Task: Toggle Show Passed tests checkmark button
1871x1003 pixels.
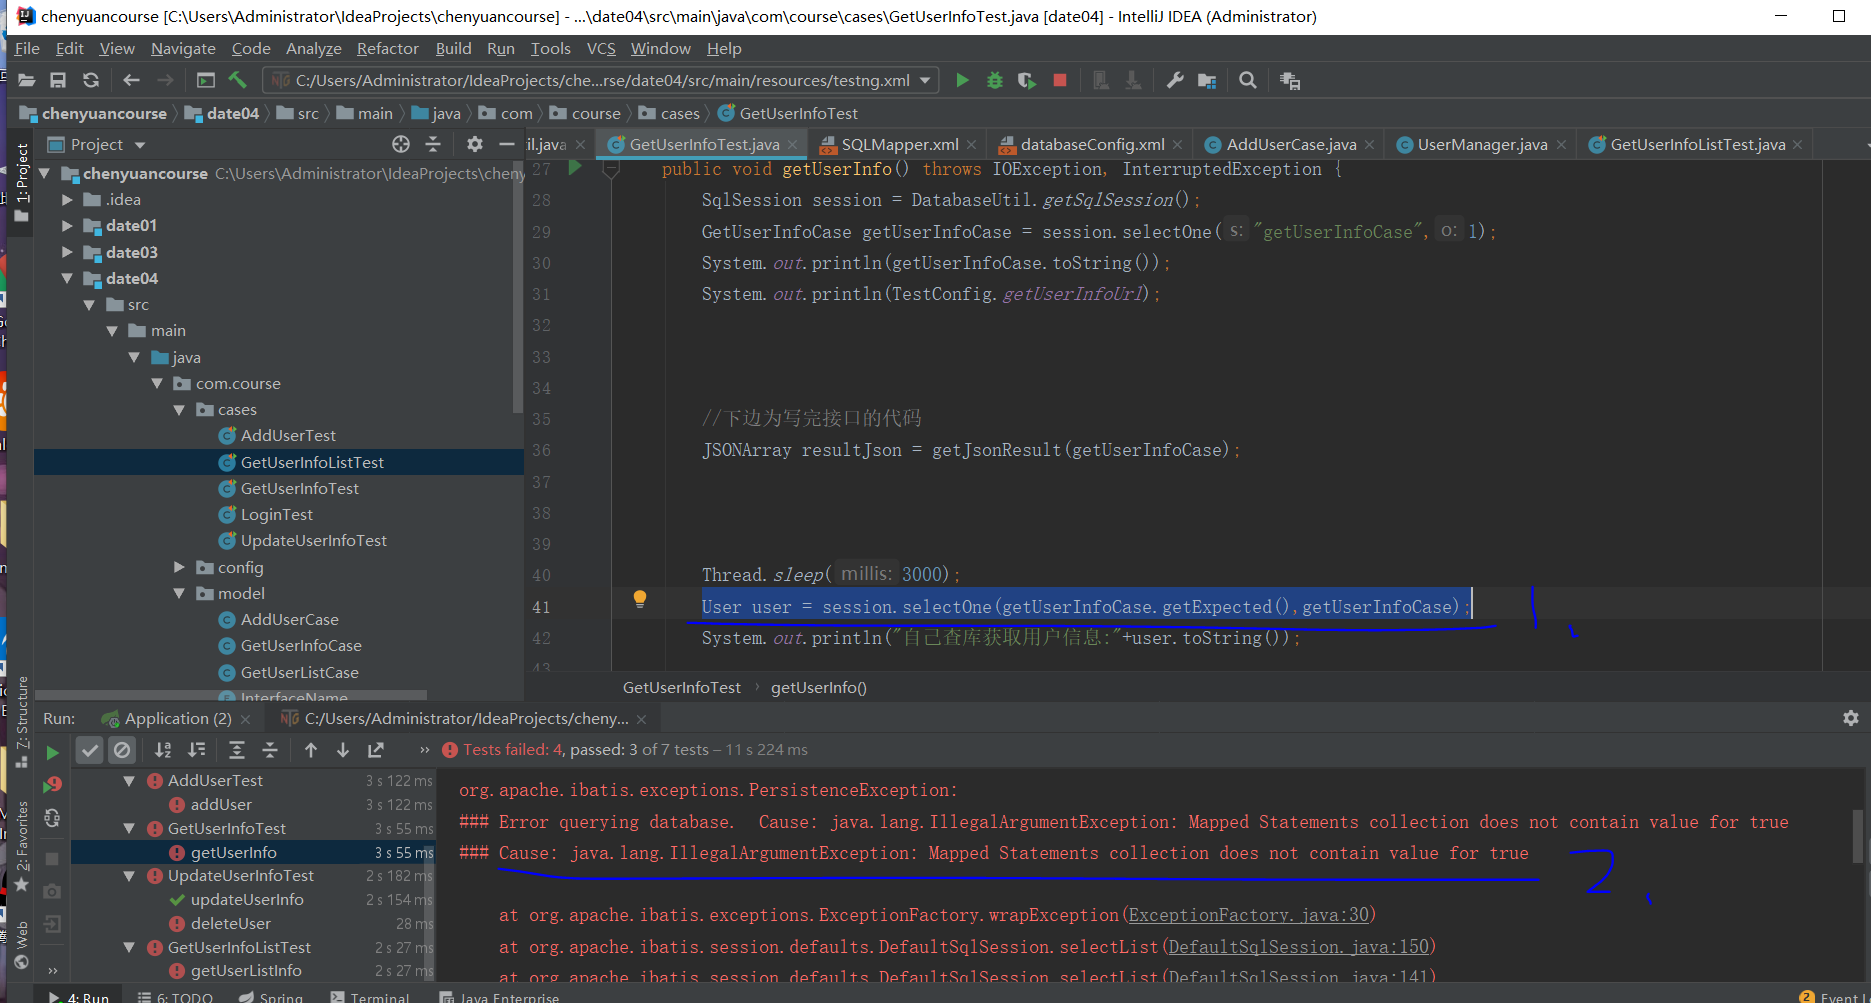Action: tap(90, 750)
